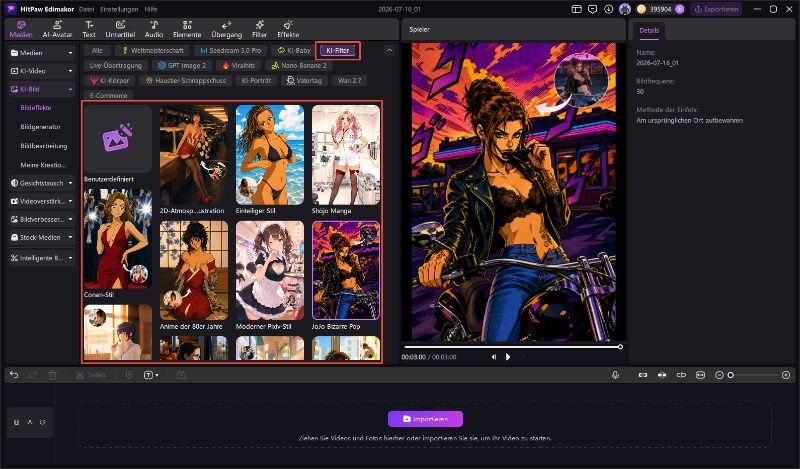This screenshot has width=800, height=469.
Task: Select the Wan 2.7 category chip
Action: (349, 80)
